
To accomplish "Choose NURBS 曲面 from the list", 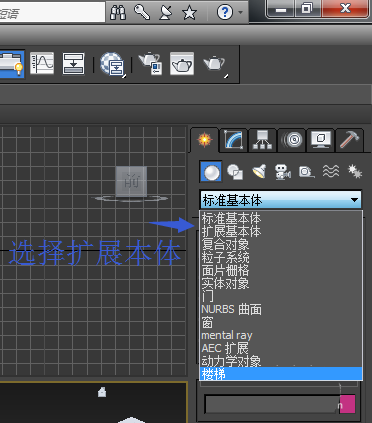I will click(282, 309).
